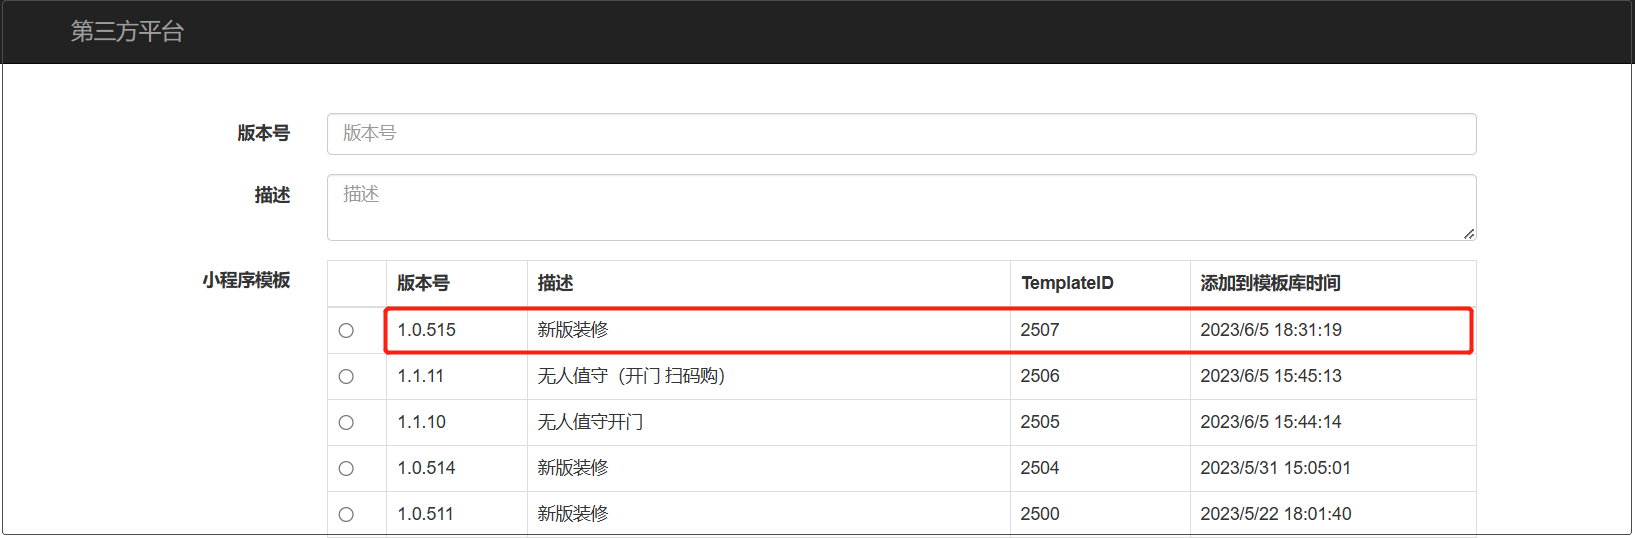Image resolution: width=1635 pixels, height=538 pixels.
Task: Click the 描述 textarea
Action: coord(901,208)
